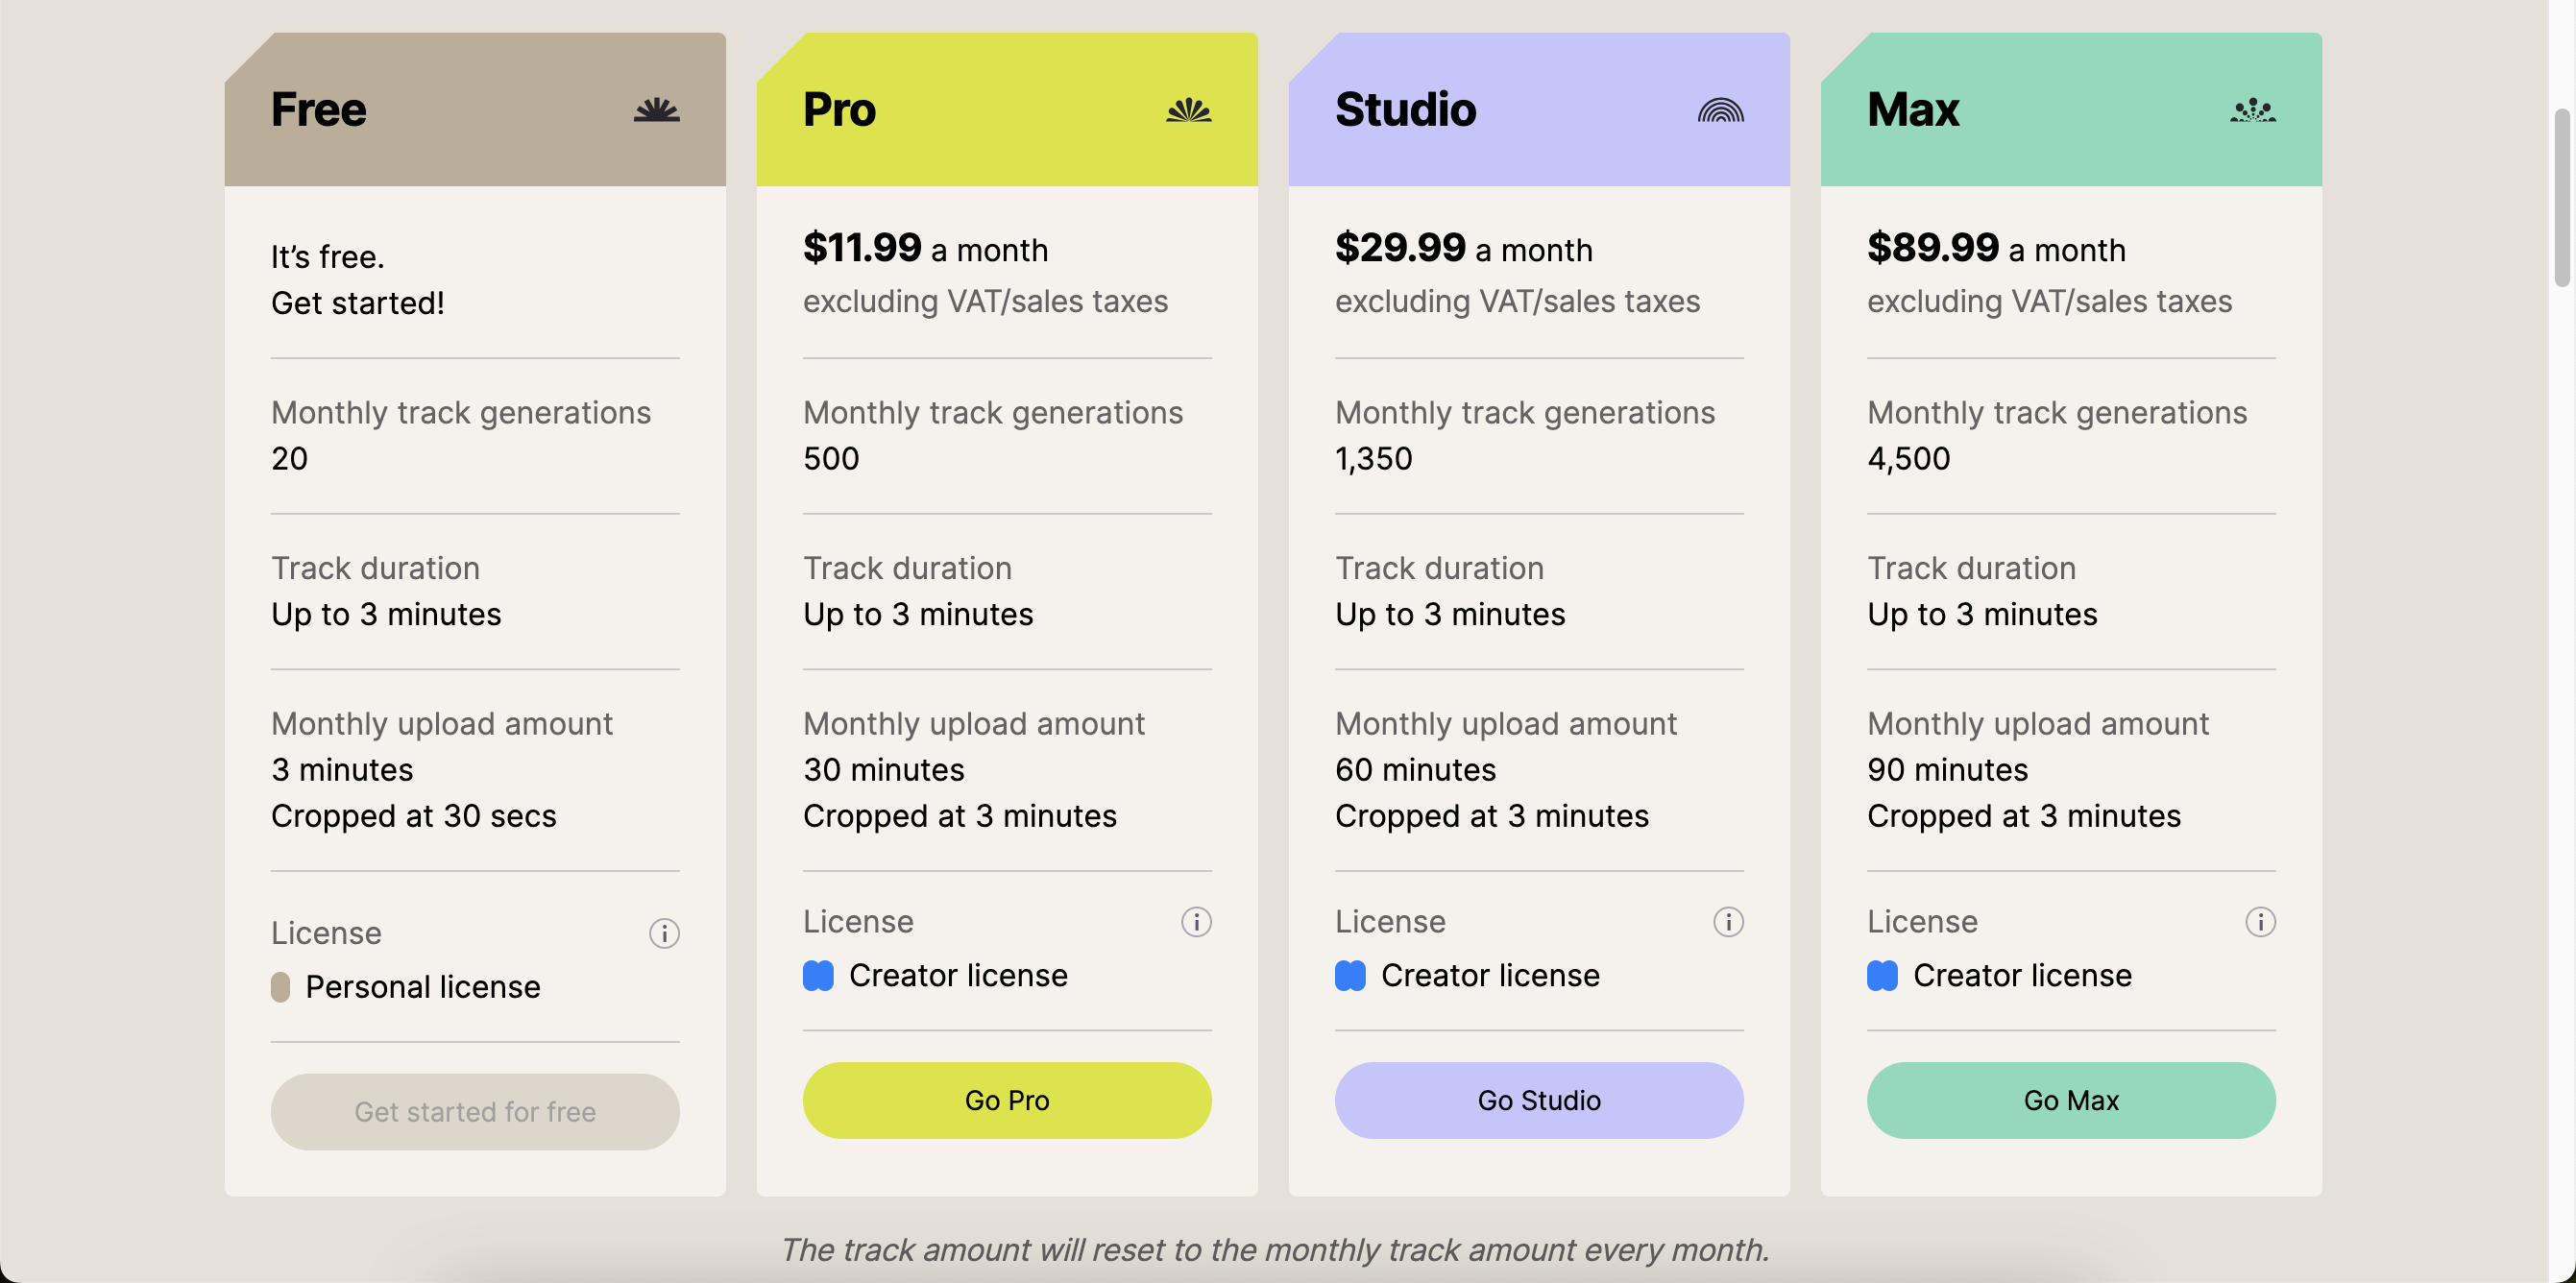
Task: Click the blue Creator license badge under Studio
Action: [1350, 975]
